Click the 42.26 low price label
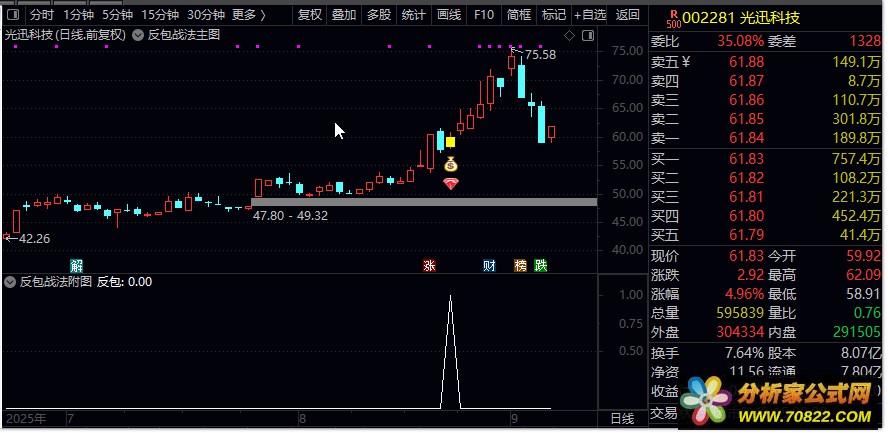 tap(35, 239)
